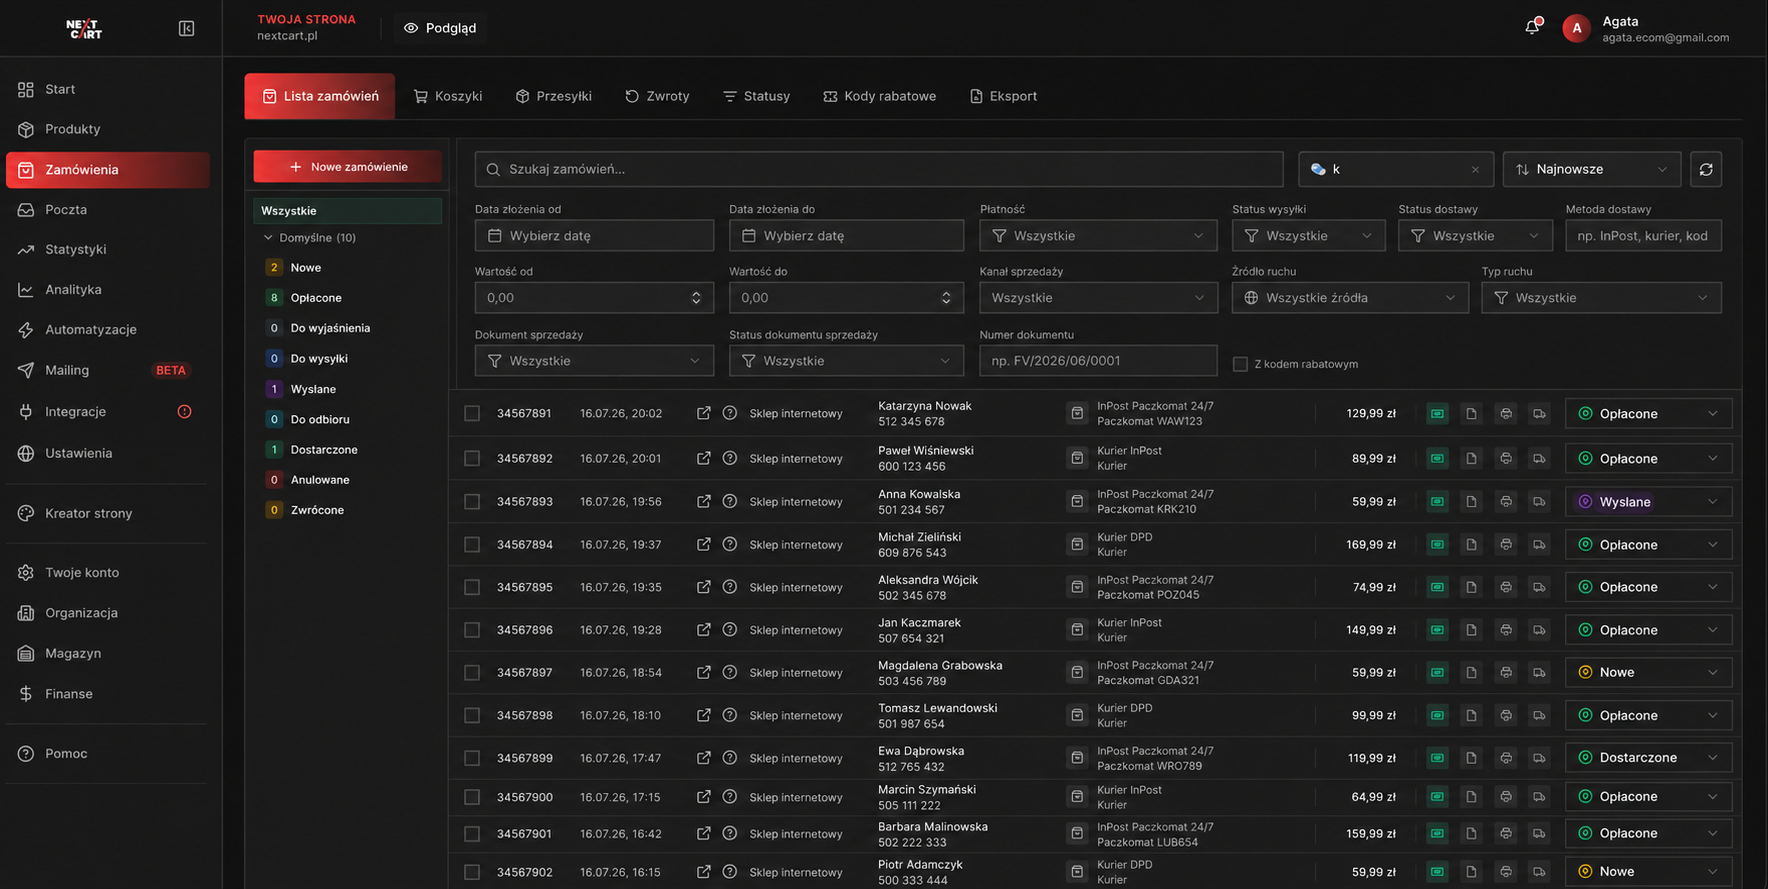
Task: Click the help icon for order 34567893
Action: [x=730, y=501]
